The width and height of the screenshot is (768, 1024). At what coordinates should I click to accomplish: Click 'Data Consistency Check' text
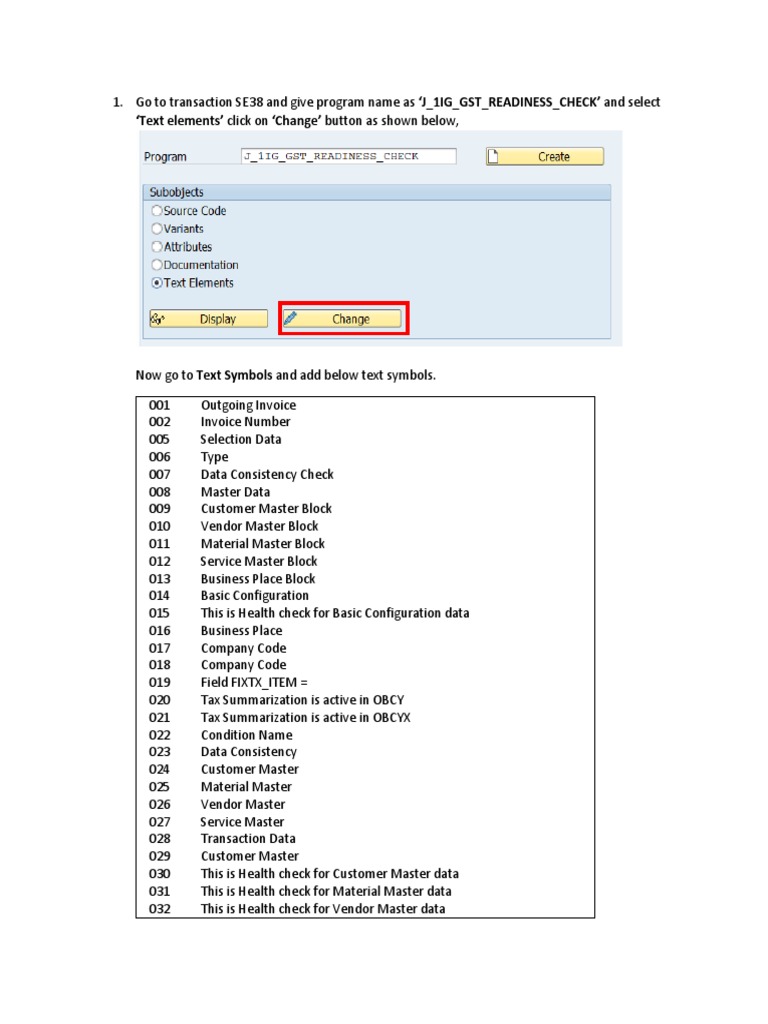[x=267, y=475]
